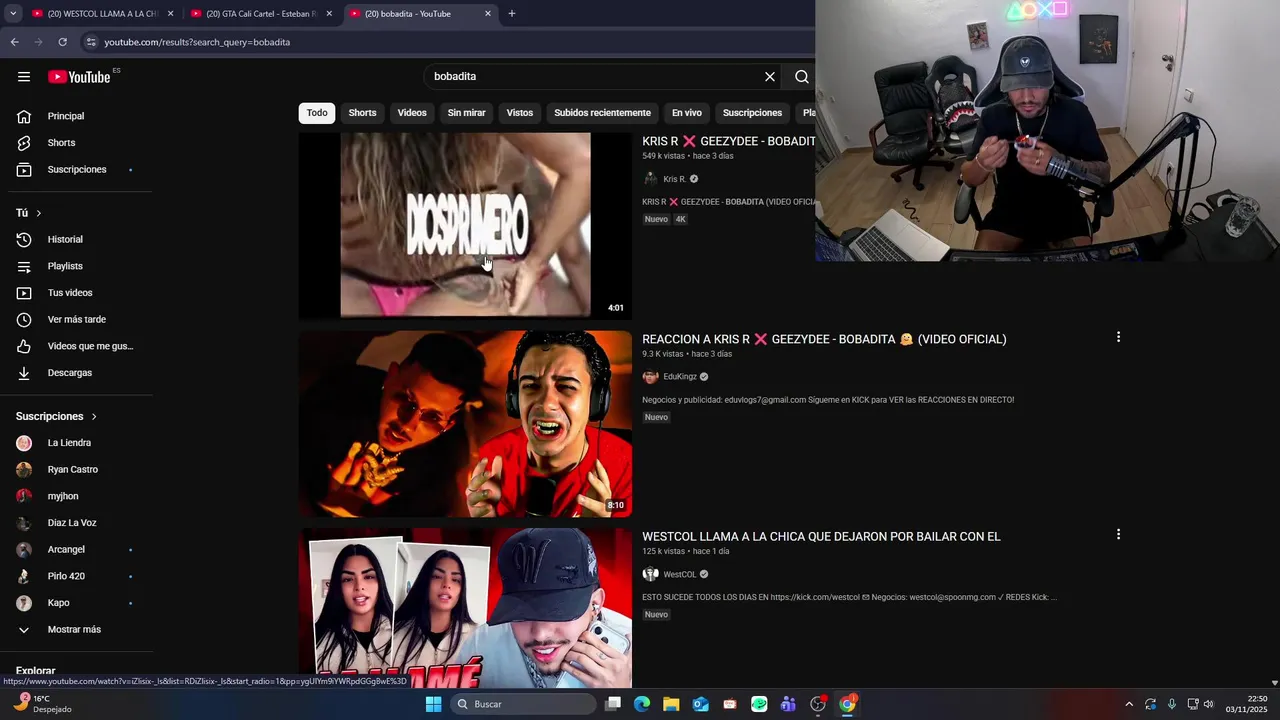Open File Explorer from the taskbar
The image size is (1280, 720).
(671, 704)
